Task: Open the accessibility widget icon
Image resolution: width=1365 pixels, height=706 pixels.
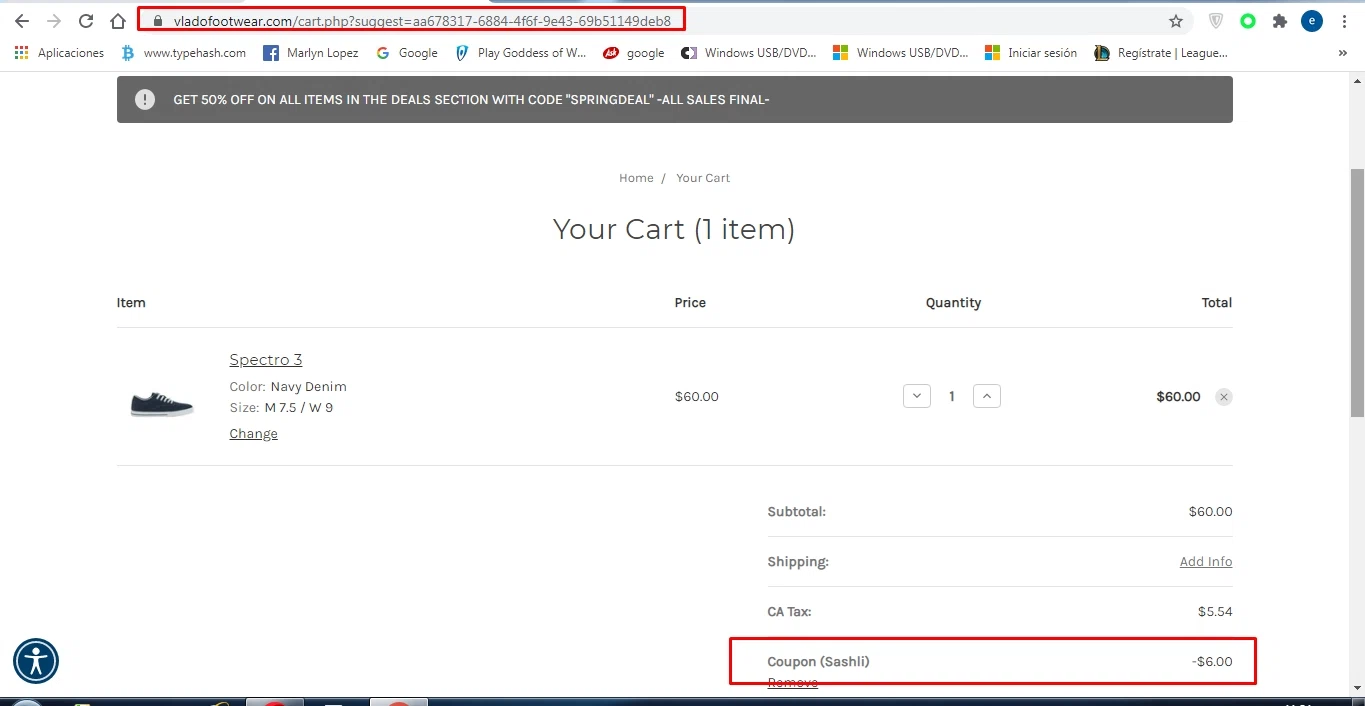Action: click(36, 661)
